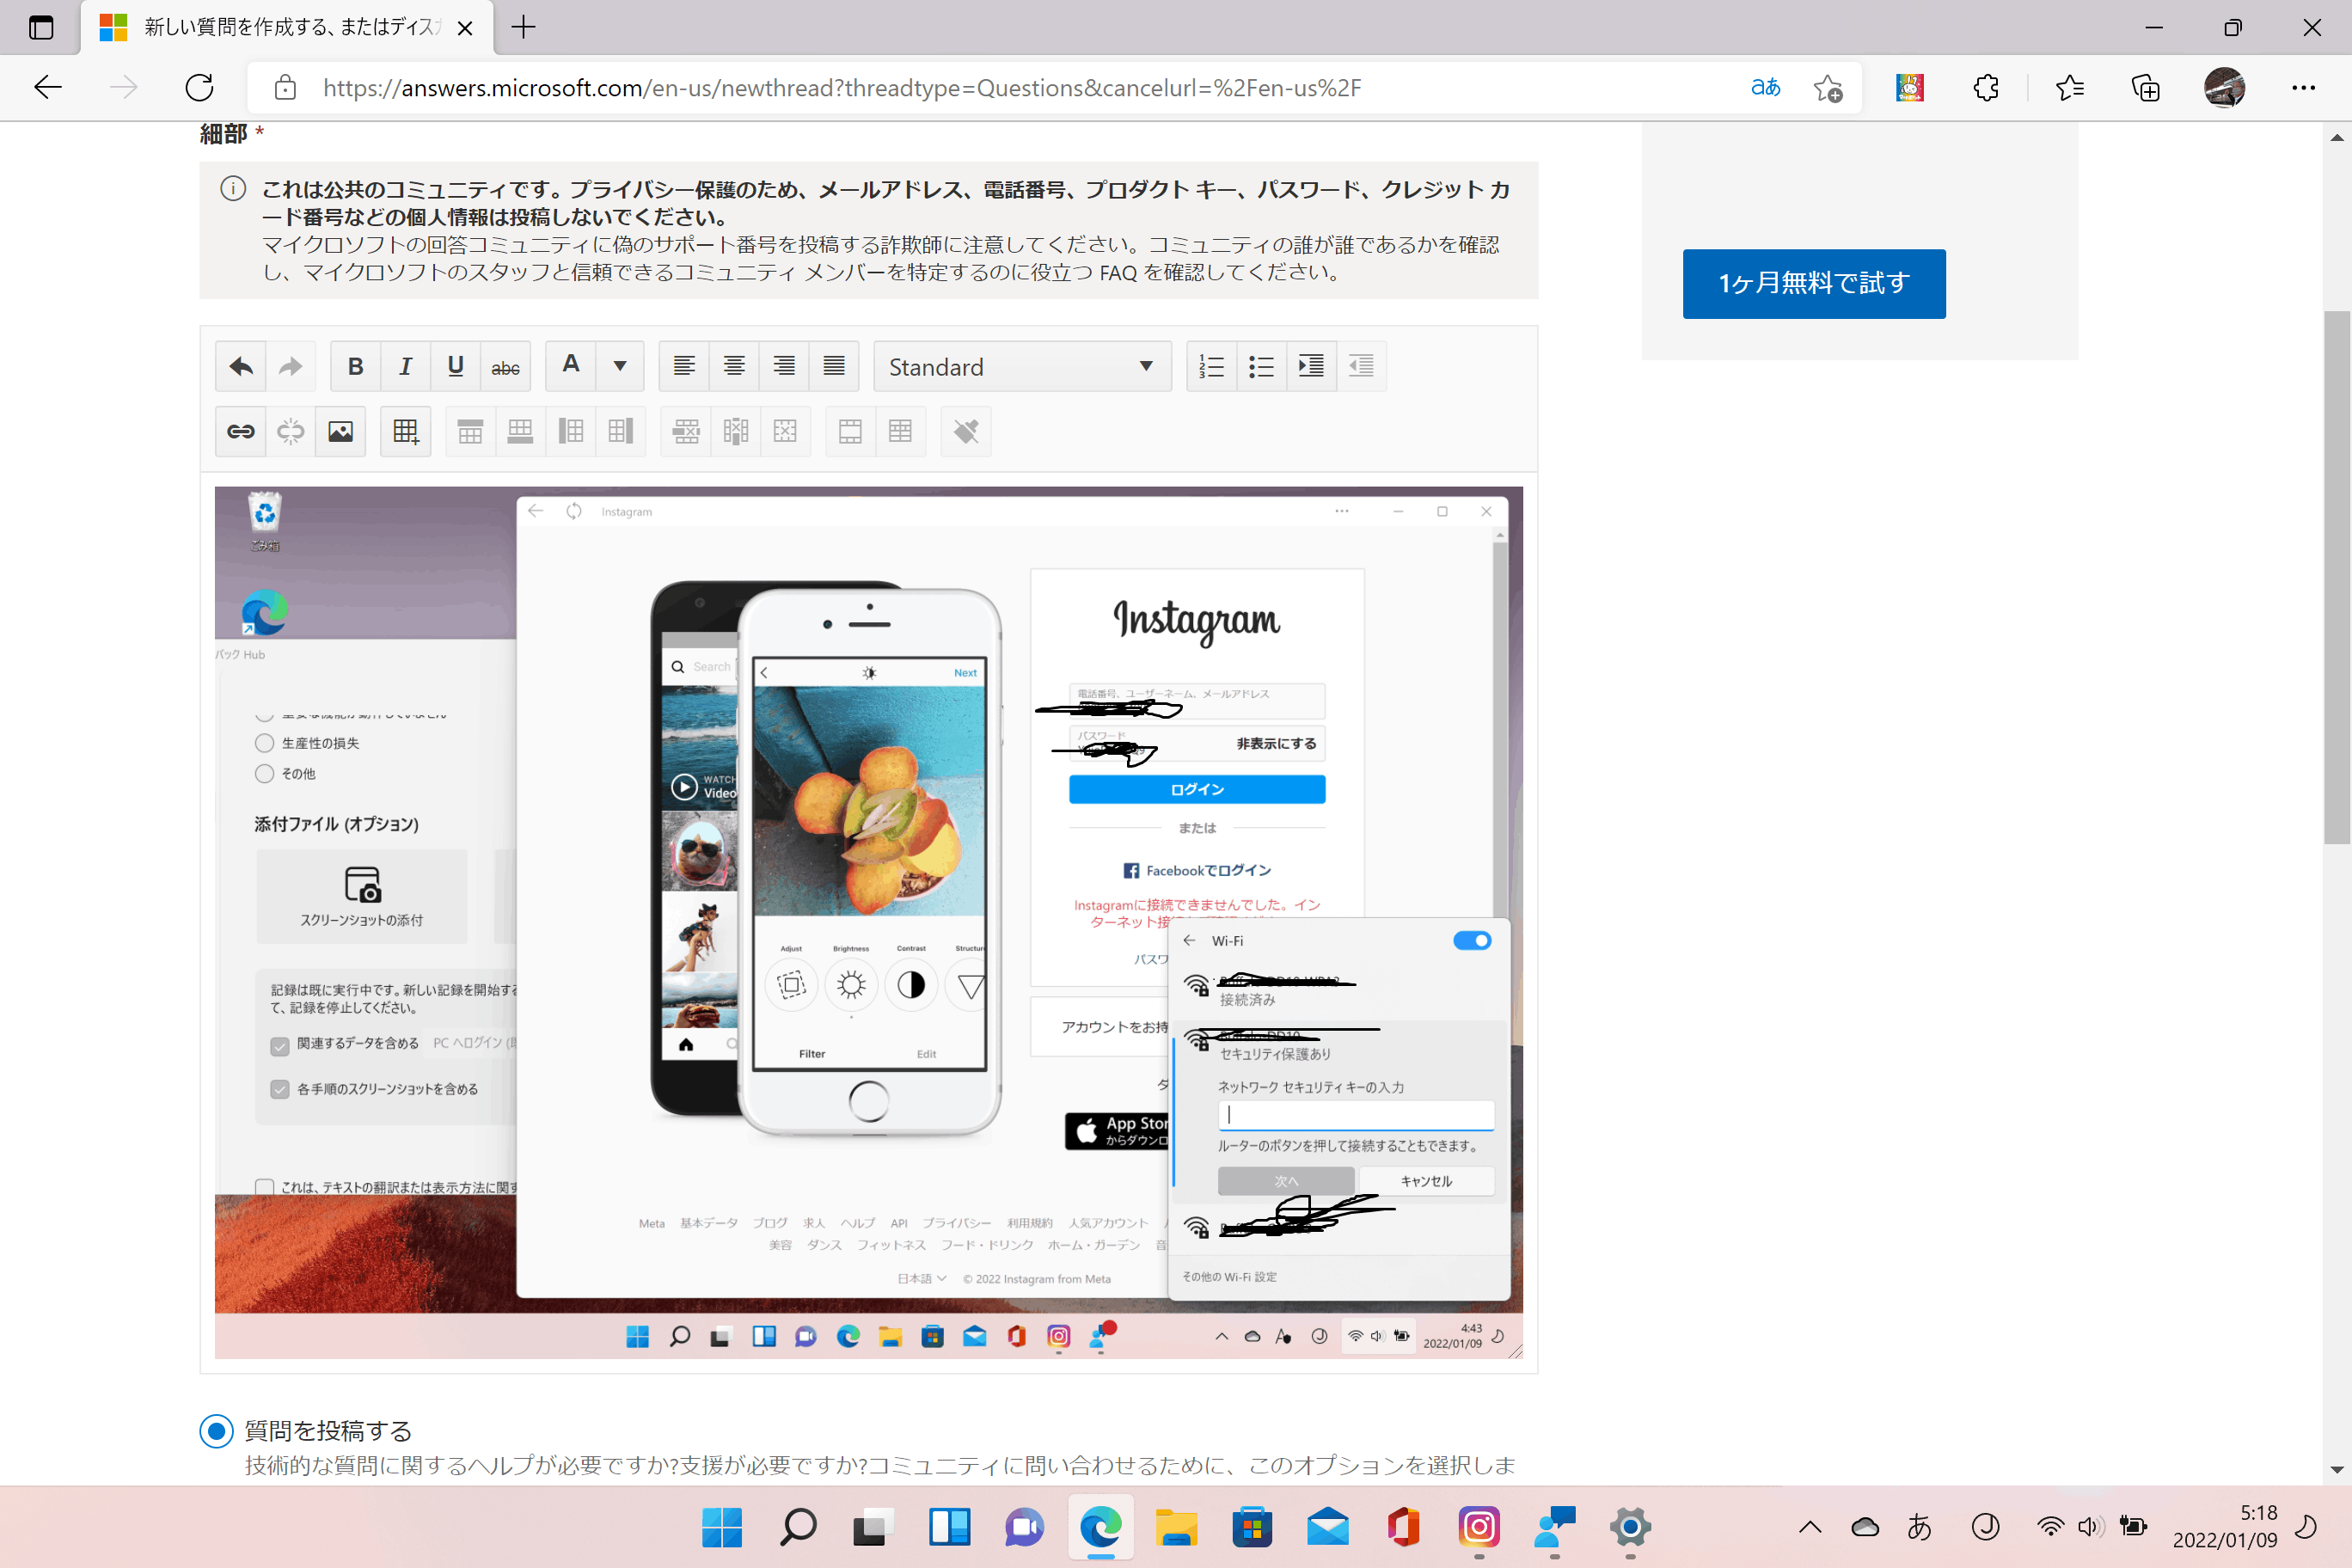The height and width of the screenshot is (1568, 2352).
Task: Open taskbar Search
Action: (798, 1527)
